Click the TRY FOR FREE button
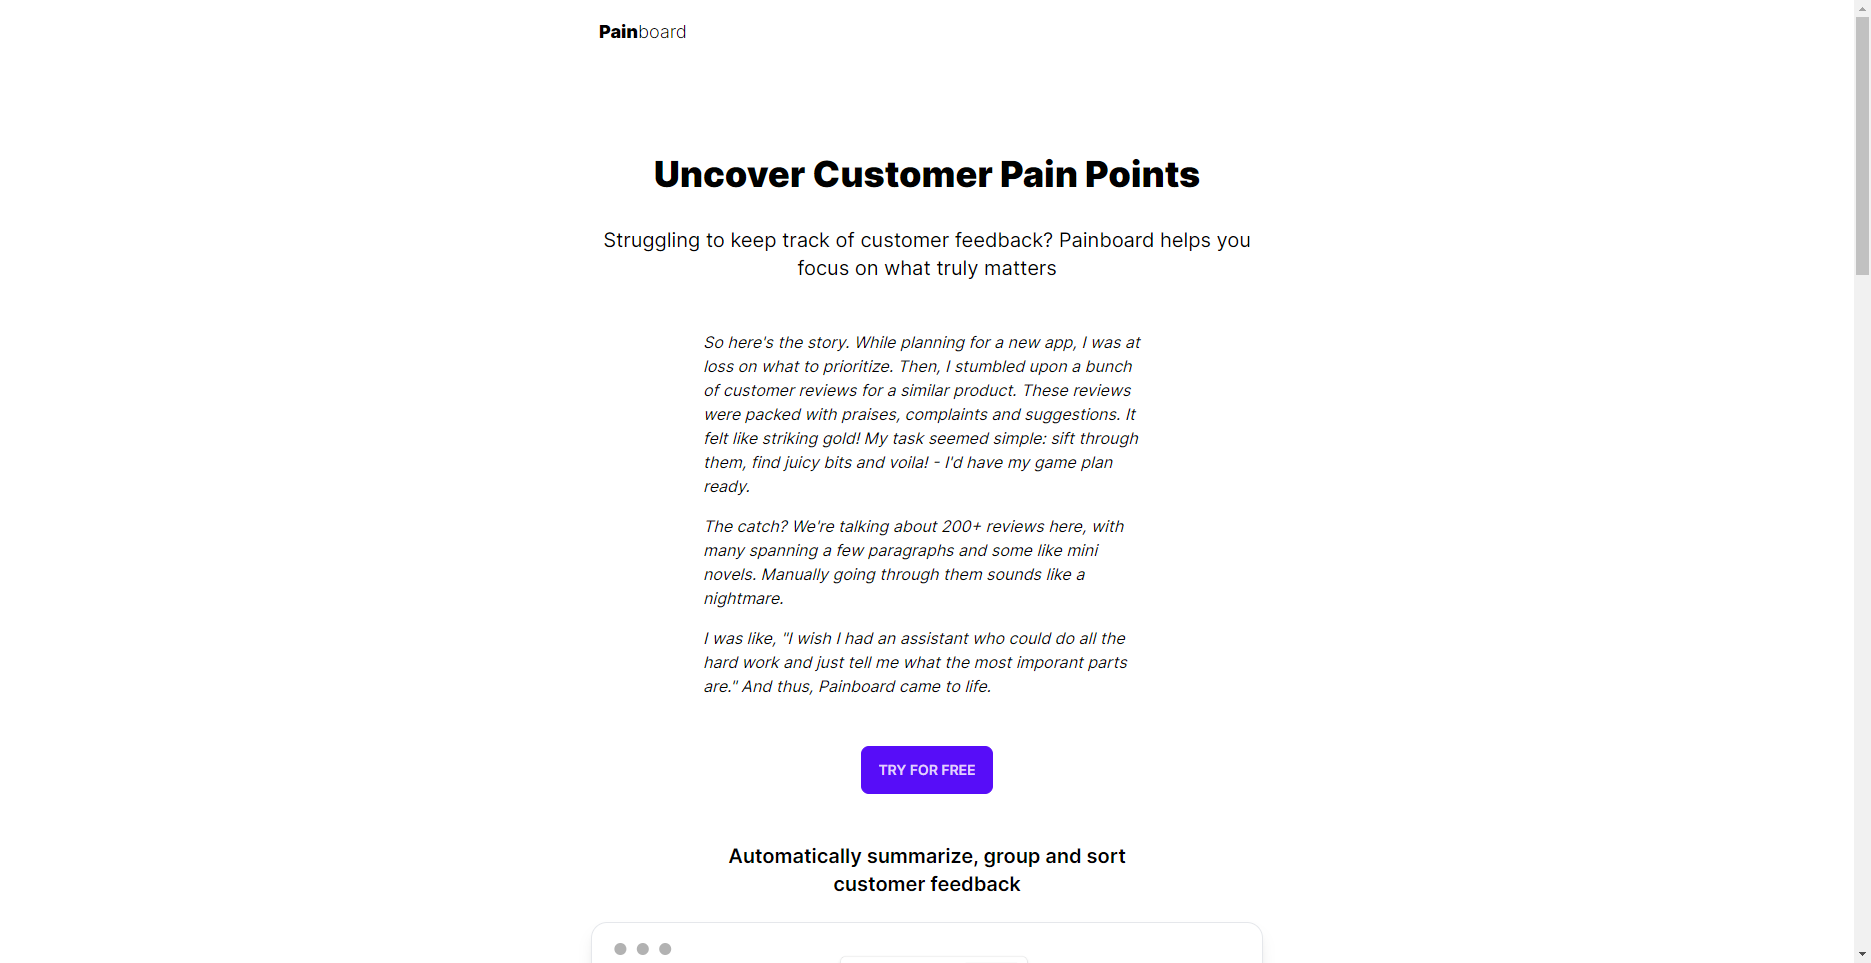 pos(927,770)
